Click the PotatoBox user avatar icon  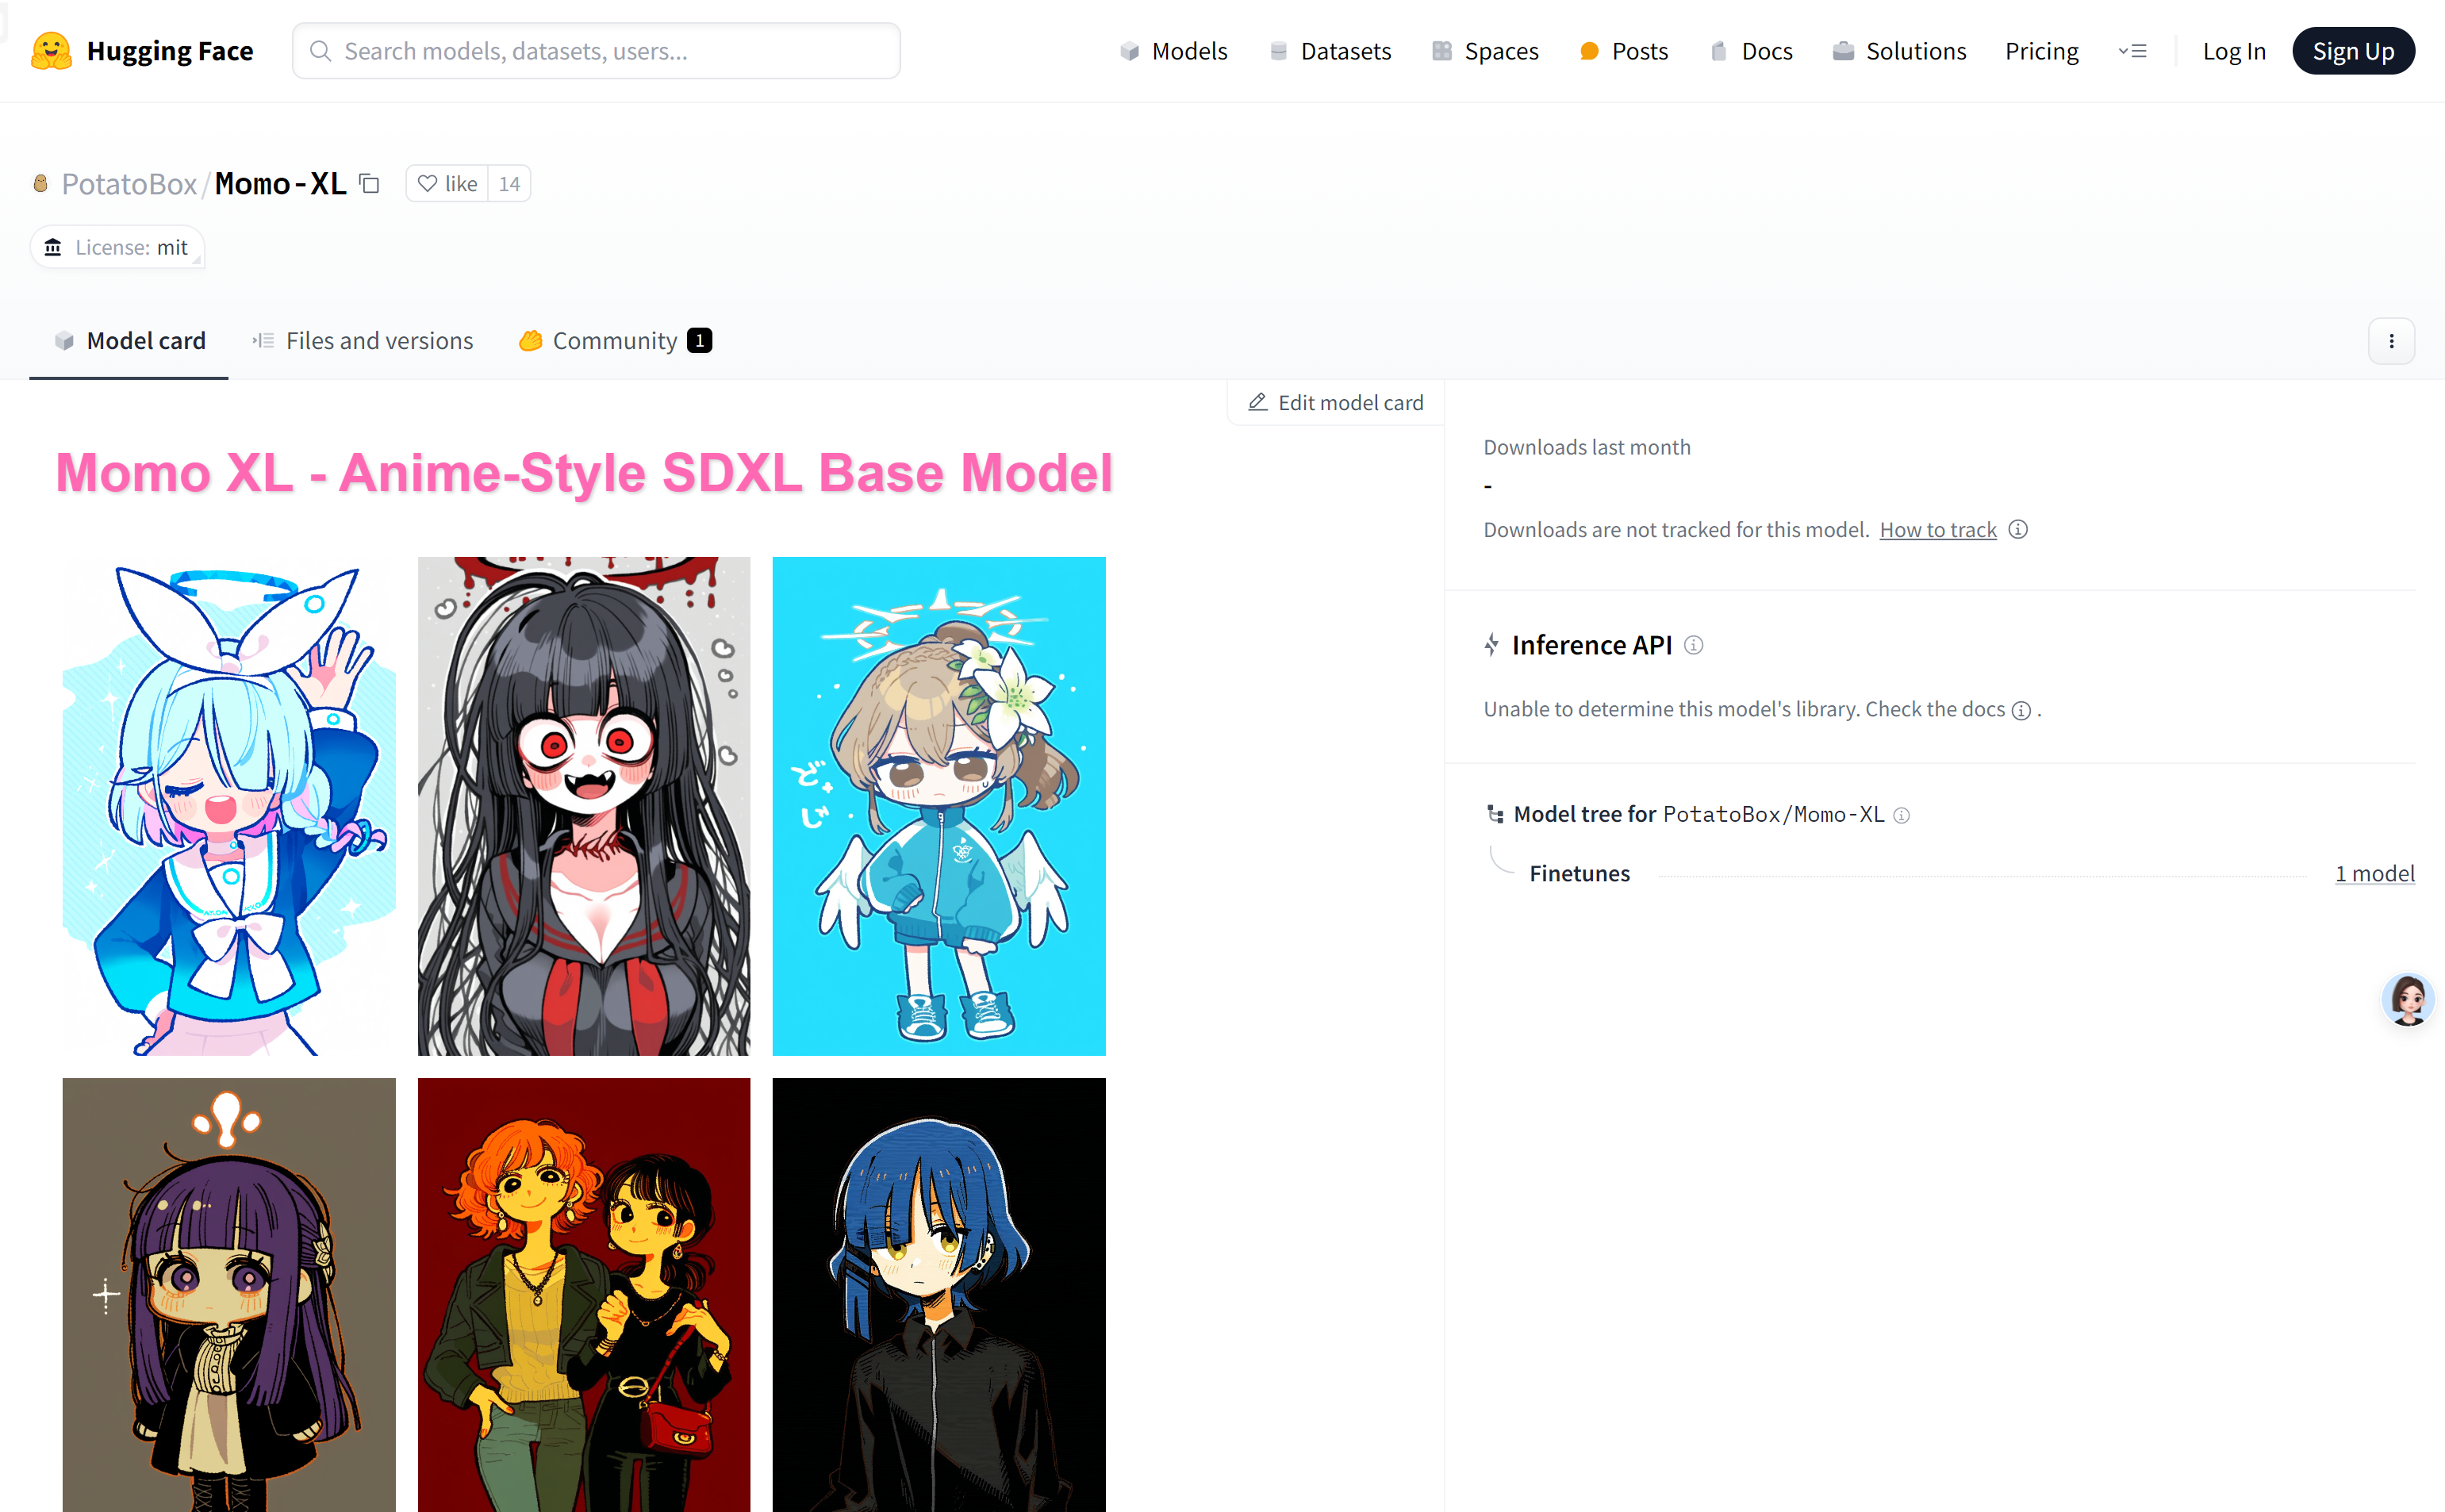41,184
